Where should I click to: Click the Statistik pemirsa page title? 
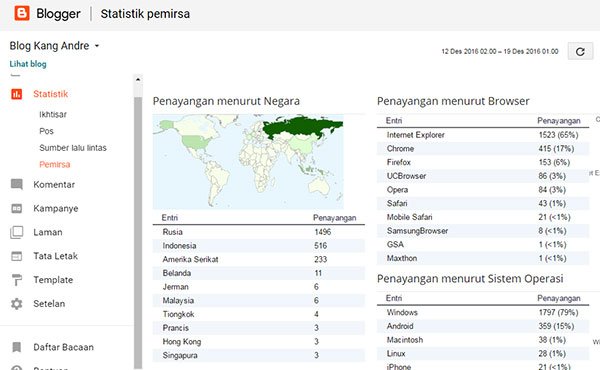coord(145,14)
